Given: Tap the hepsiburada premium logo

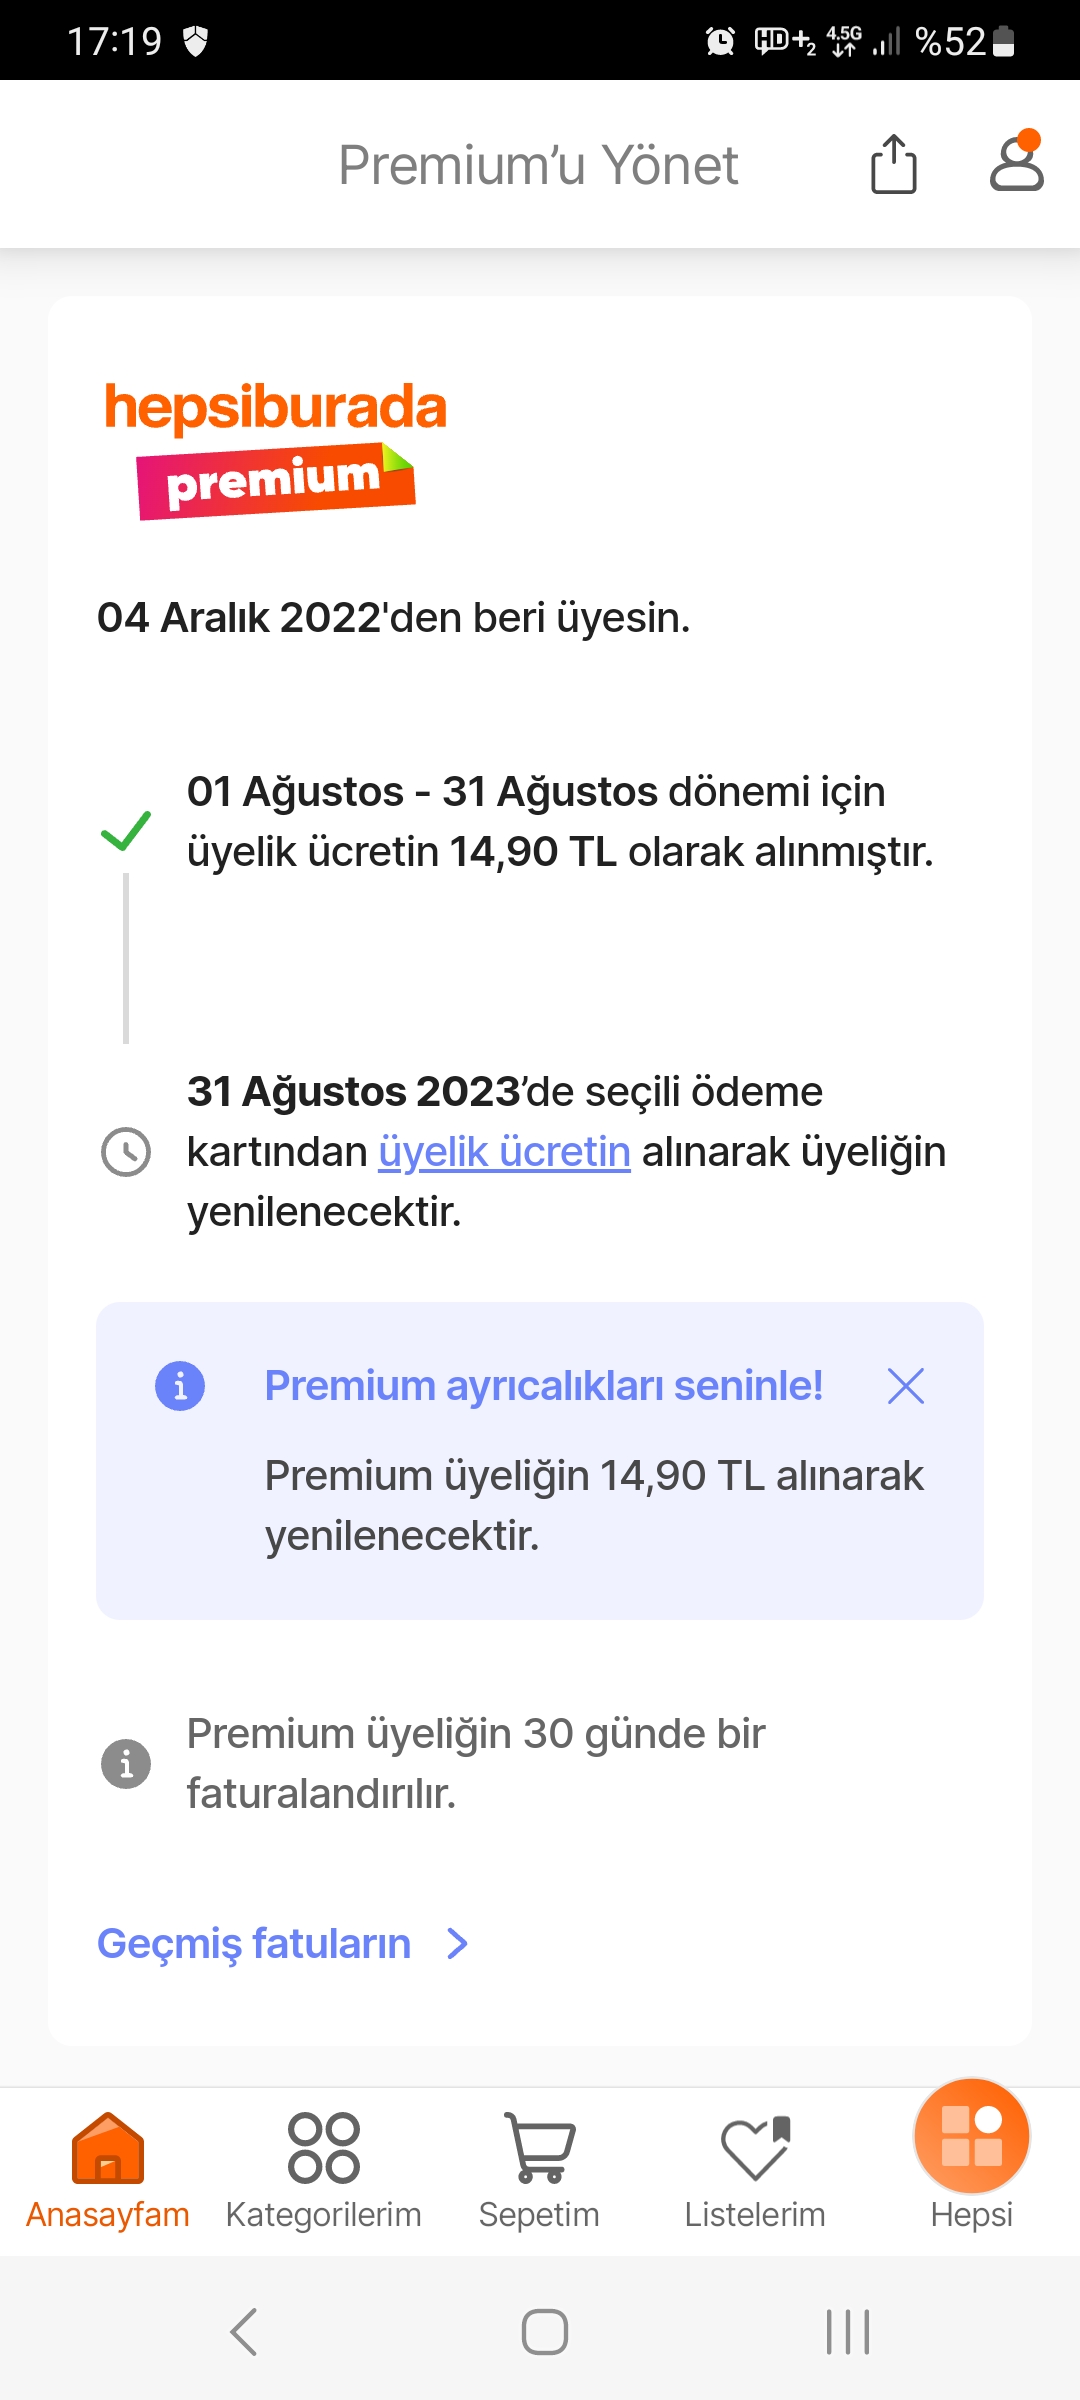Looking at the screenshot, I should point(275,449).
